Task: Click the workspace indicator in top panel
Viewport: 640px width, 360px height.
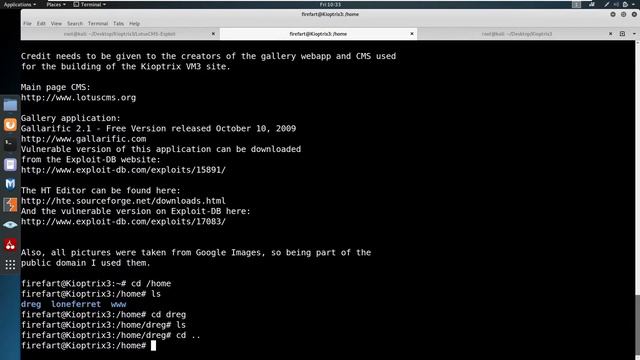Action: 576,4
